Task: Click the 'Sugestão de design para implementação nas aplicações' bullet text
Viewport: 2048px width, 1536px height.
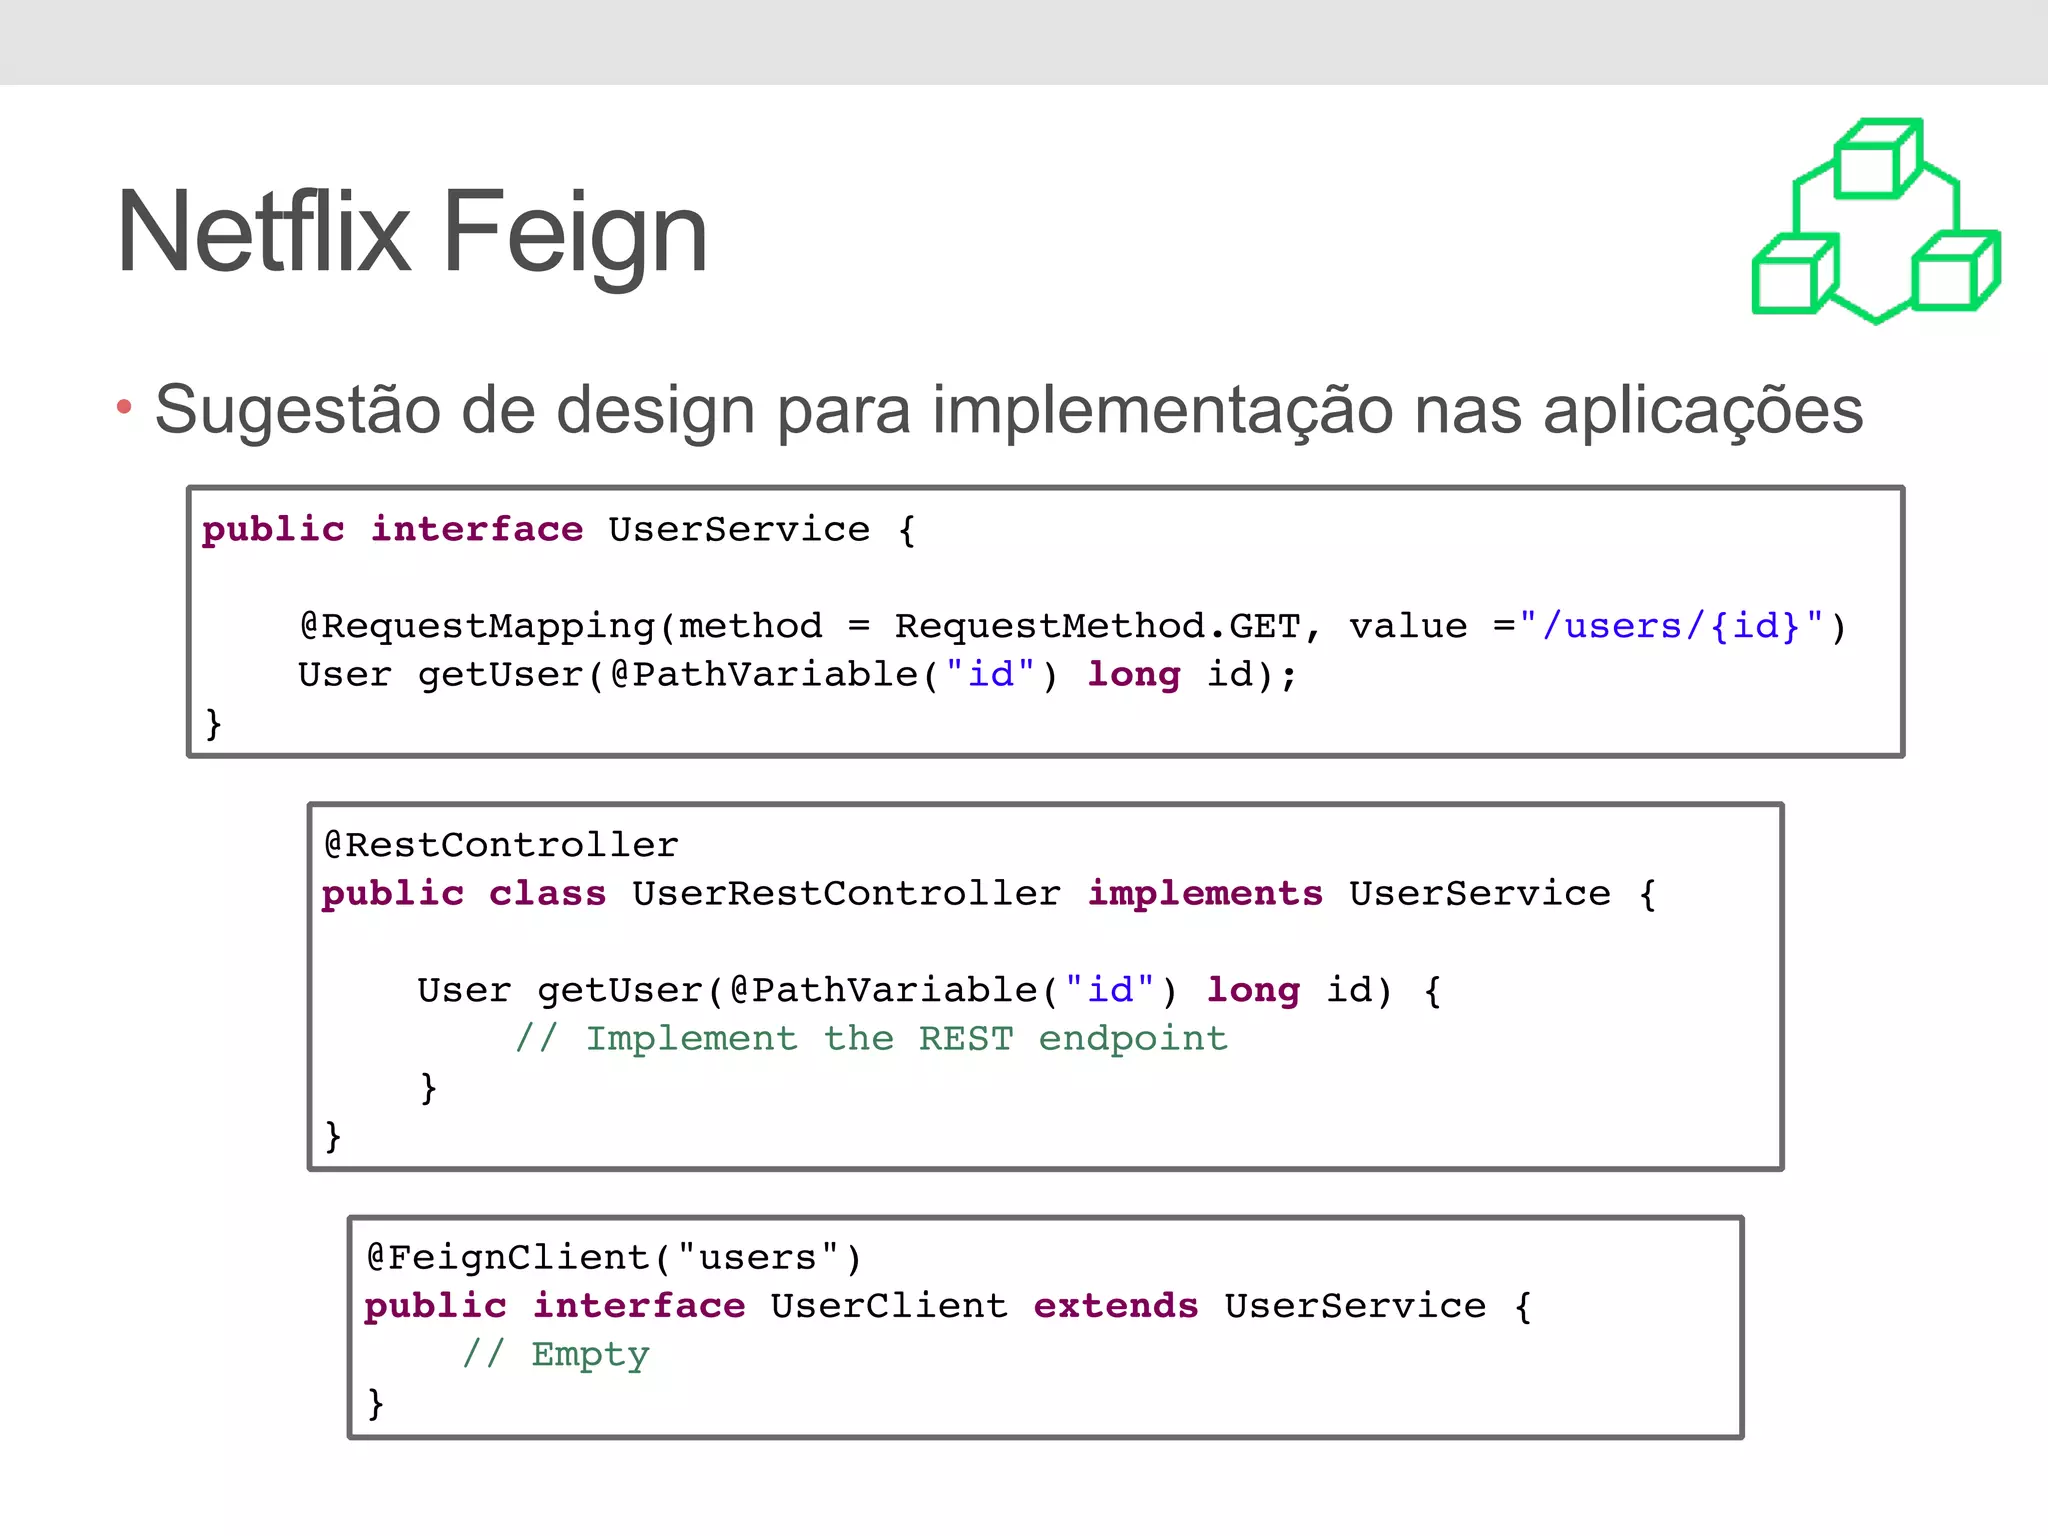Action: [1009, 411]
